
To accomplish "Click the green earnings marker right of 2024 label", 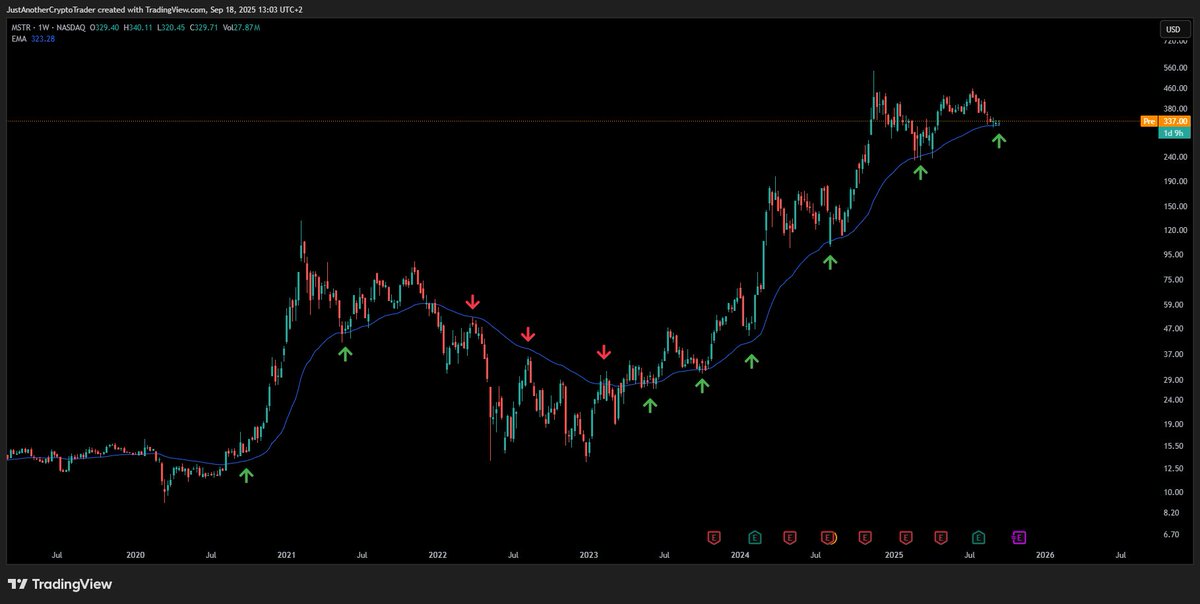I will point(754,537).
